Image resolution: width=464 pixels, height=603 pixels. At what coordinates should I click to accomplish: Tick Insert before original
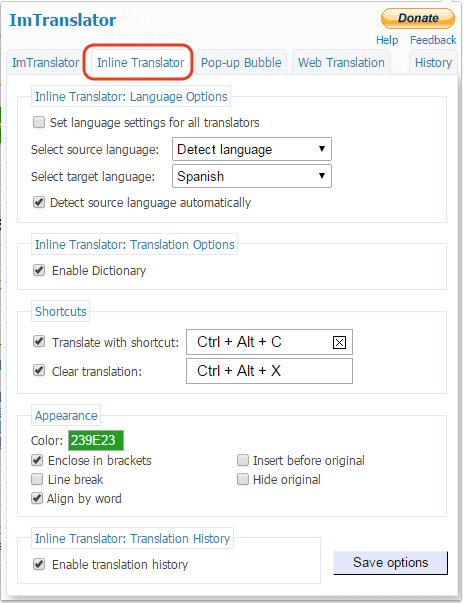coord(243,460)
